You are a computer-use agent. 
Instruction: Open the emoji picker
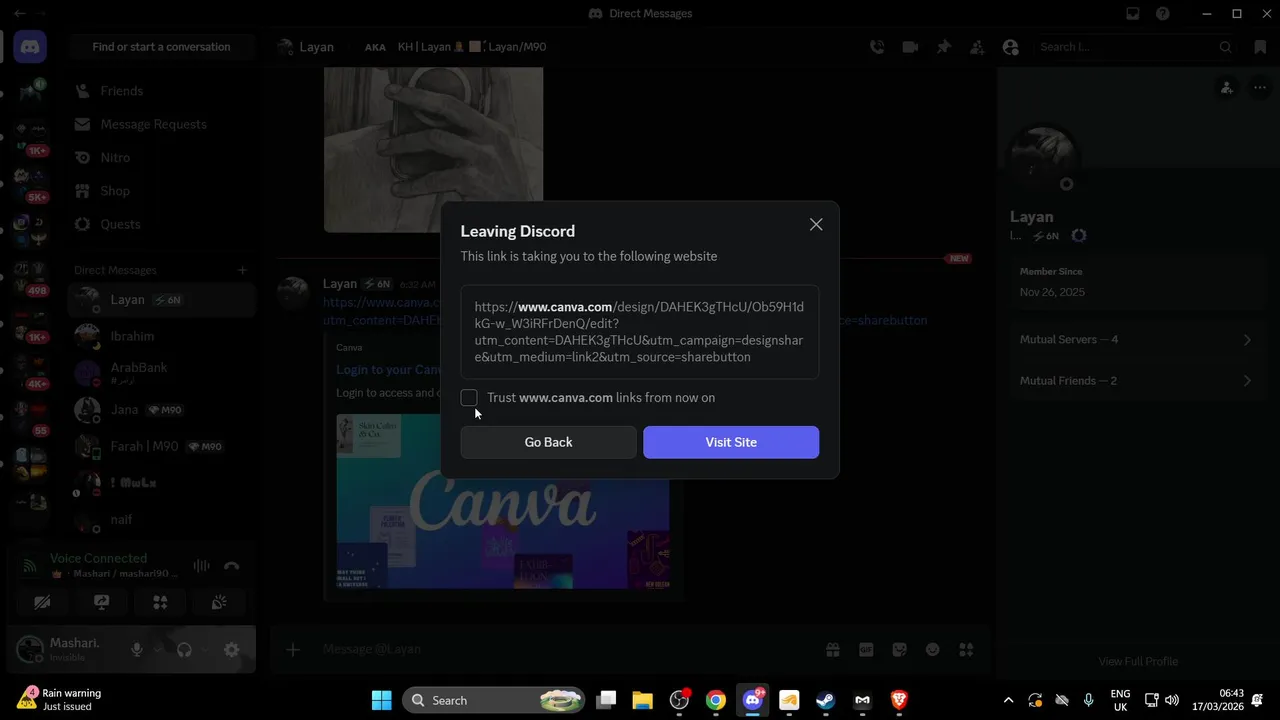(x=933, y=650)
